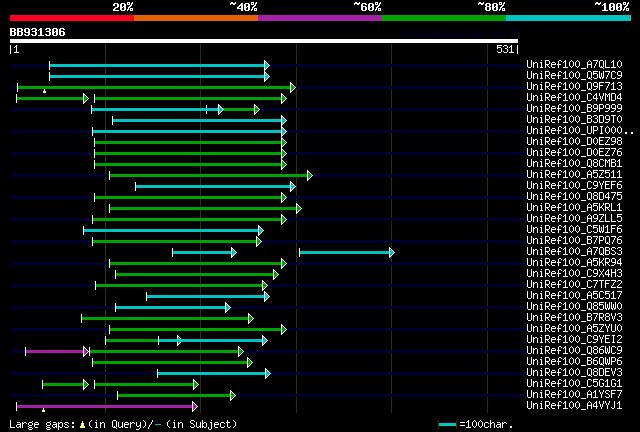The image size is (640, 432).
Task: Click the cyan alignment bar in the C5W1F6 row
Action: pos(173,231)
